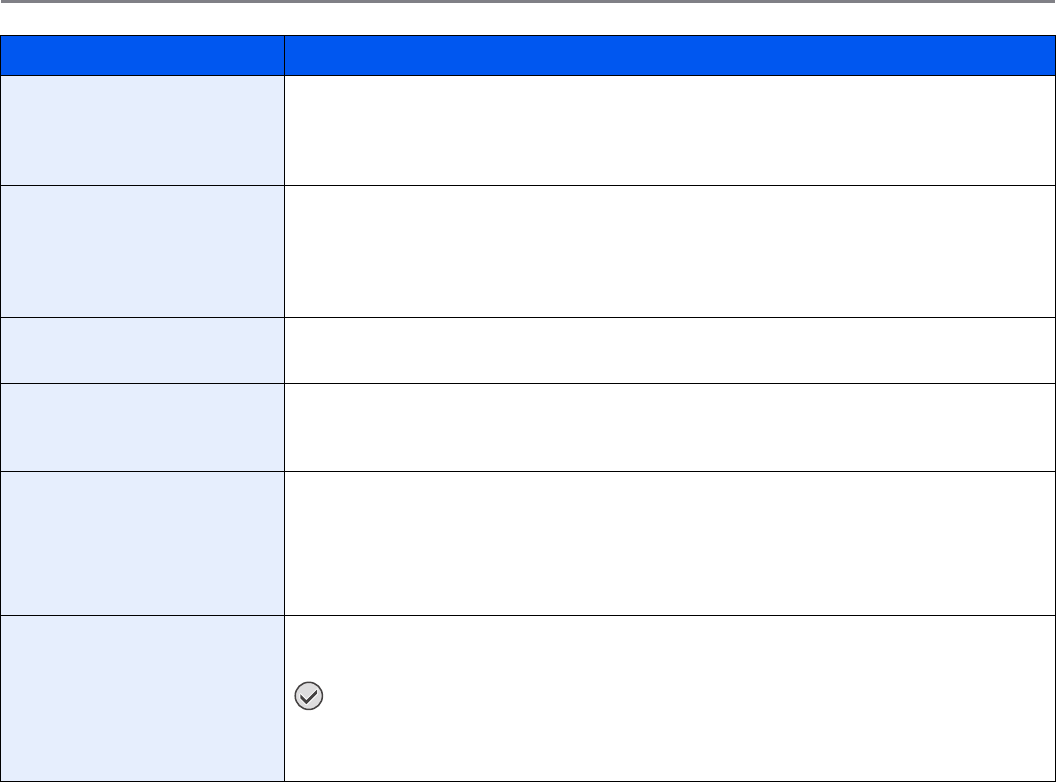Click the first white cell under the header
The image size is (1056, 782).
(669, 130)
